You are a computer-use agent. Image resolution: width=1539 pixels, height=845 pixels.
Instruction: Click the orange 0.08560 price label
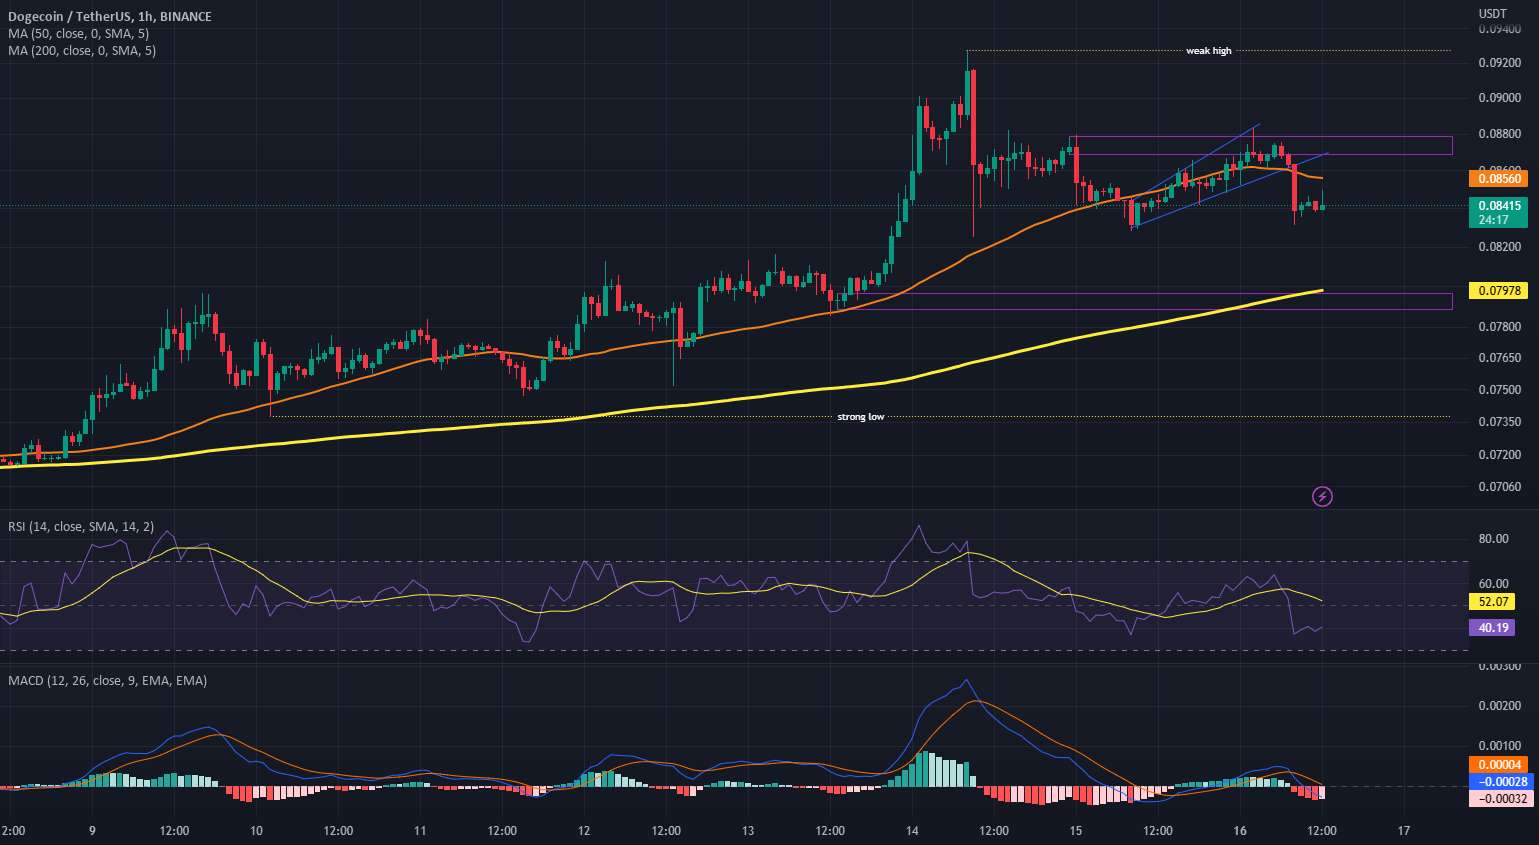[1498, 179]
